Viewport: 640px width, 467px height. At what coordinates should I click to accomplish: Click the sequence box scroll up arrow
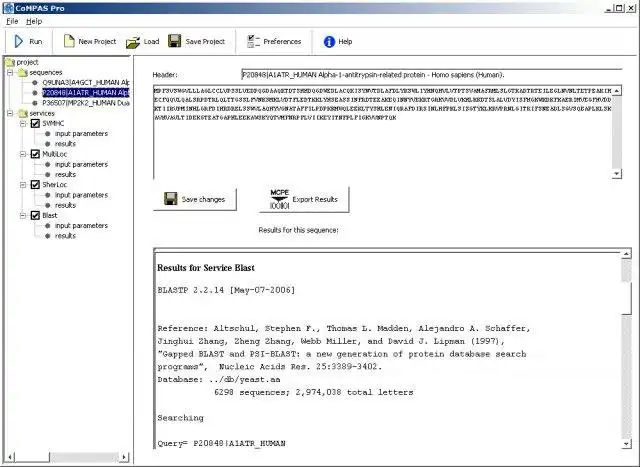point(617,91)
